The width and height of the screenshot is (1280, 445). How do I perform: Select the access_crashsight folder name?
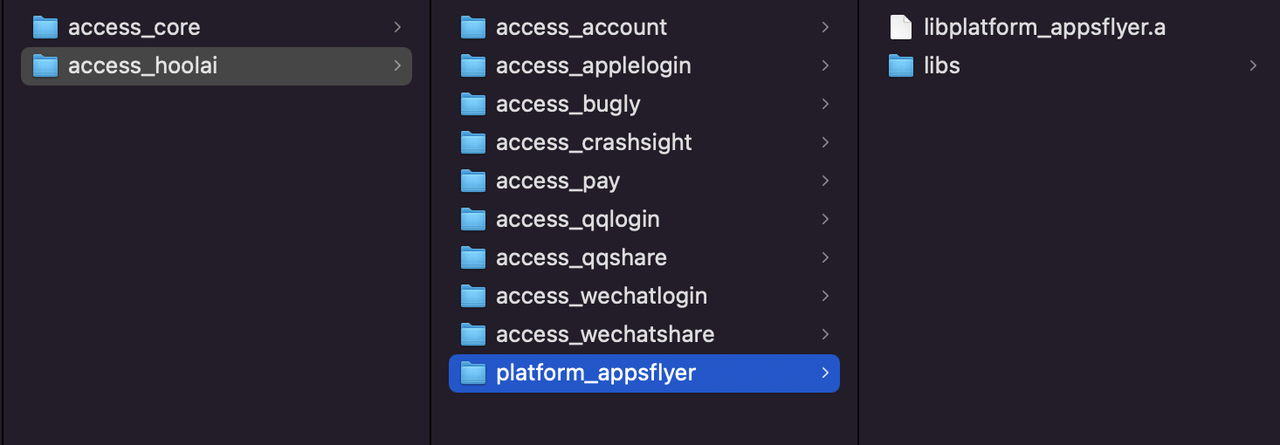tap(594, 143)
